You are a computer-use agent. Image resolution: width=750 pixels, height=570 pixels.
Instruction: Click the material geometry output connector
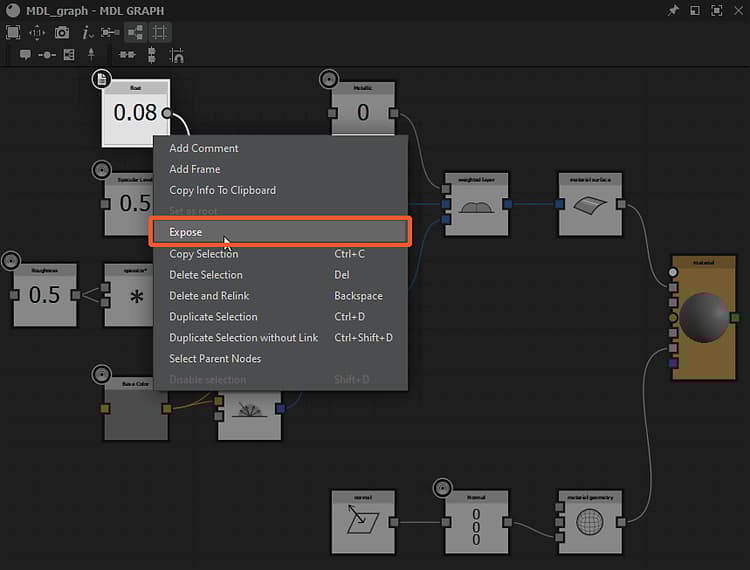point(621,522)
